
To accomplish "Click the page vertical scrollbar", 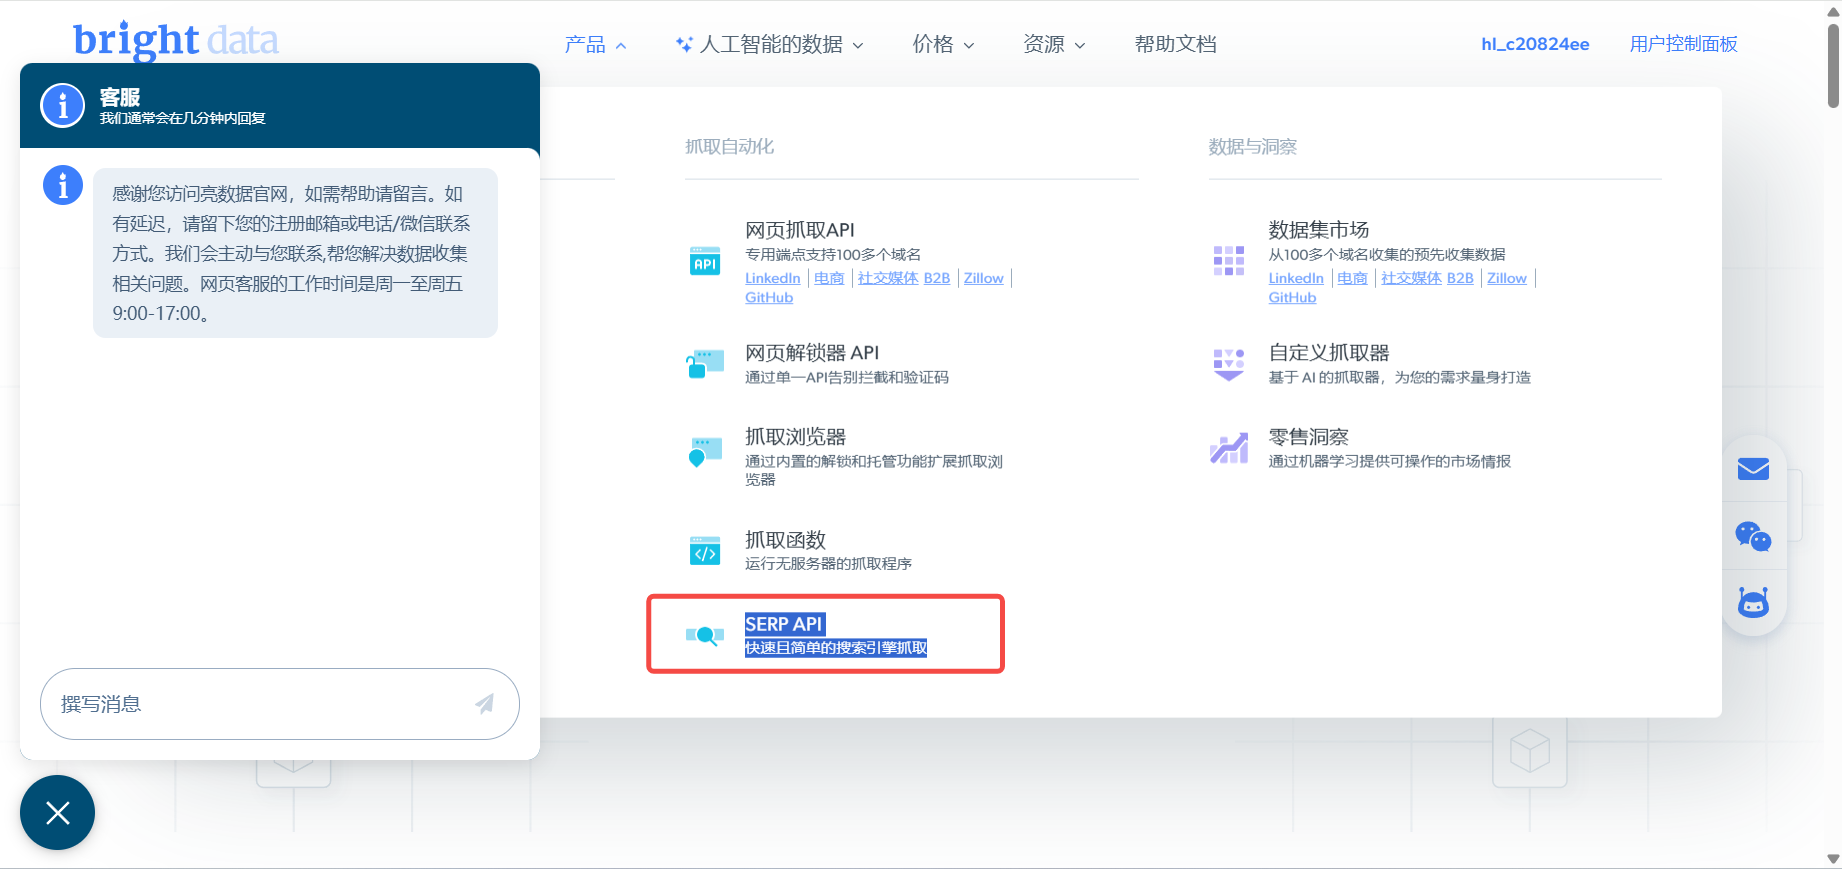I will (x=1833, y=65).
